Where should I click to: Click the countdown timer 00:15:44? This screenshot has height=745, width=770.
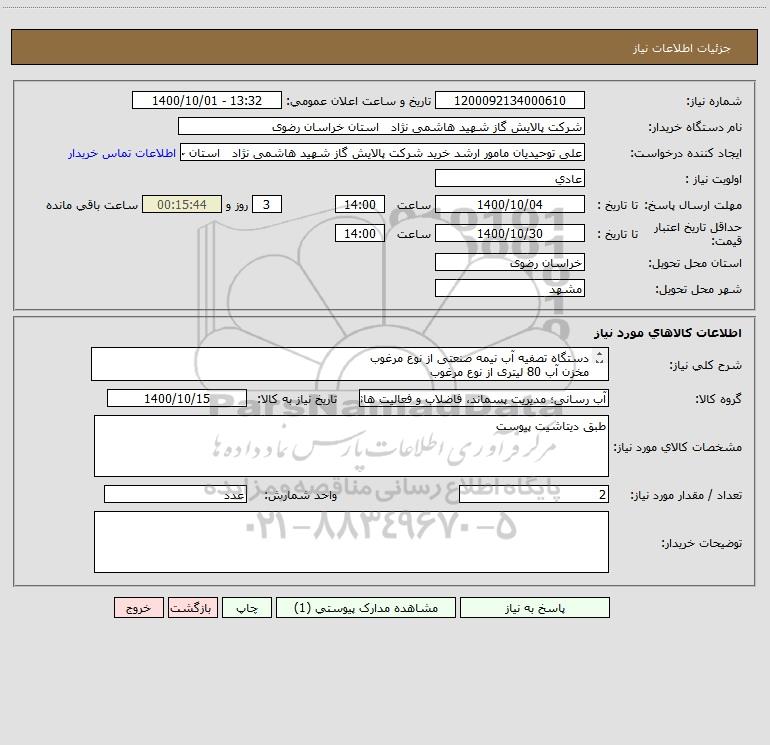pyautogui.click(x=182, y=204)
